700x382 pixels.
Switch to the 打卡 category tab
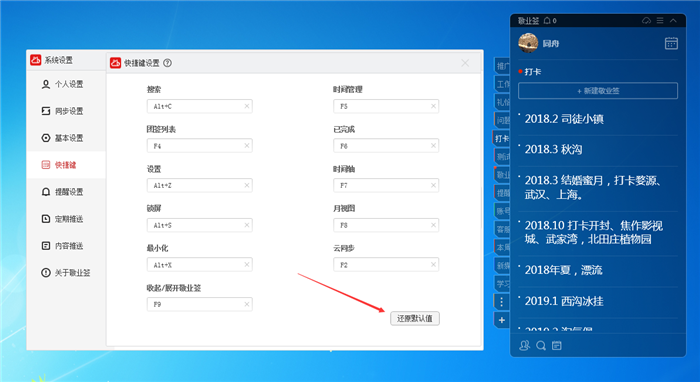click(x=501, y=138)
